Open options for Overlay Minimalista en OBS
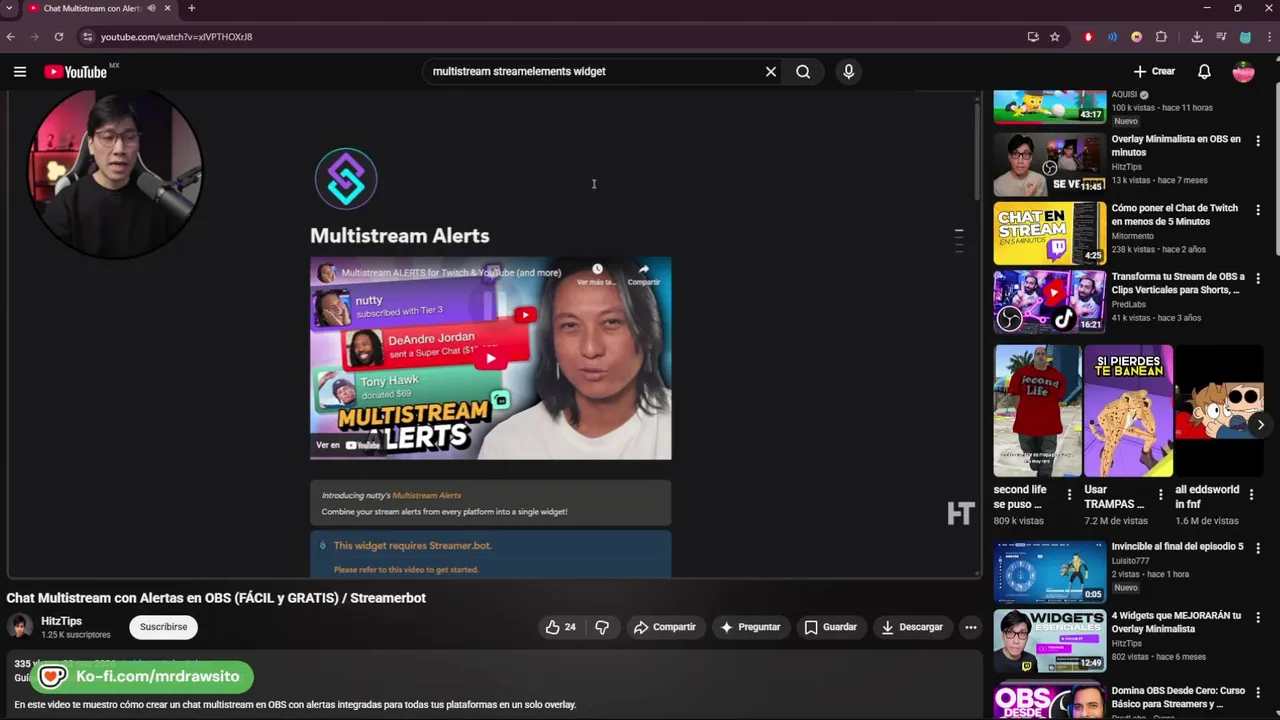 pyautogui.click(x=1258, y=141)
